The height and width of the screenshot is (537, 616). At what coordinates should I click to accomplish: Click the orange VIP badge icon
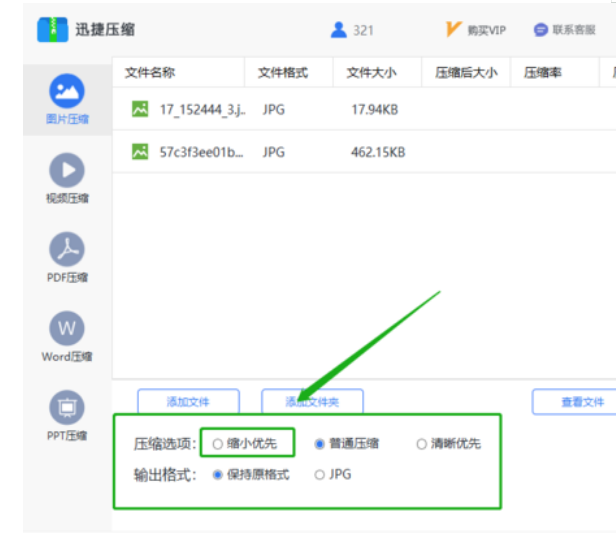(x=453, y=29)
